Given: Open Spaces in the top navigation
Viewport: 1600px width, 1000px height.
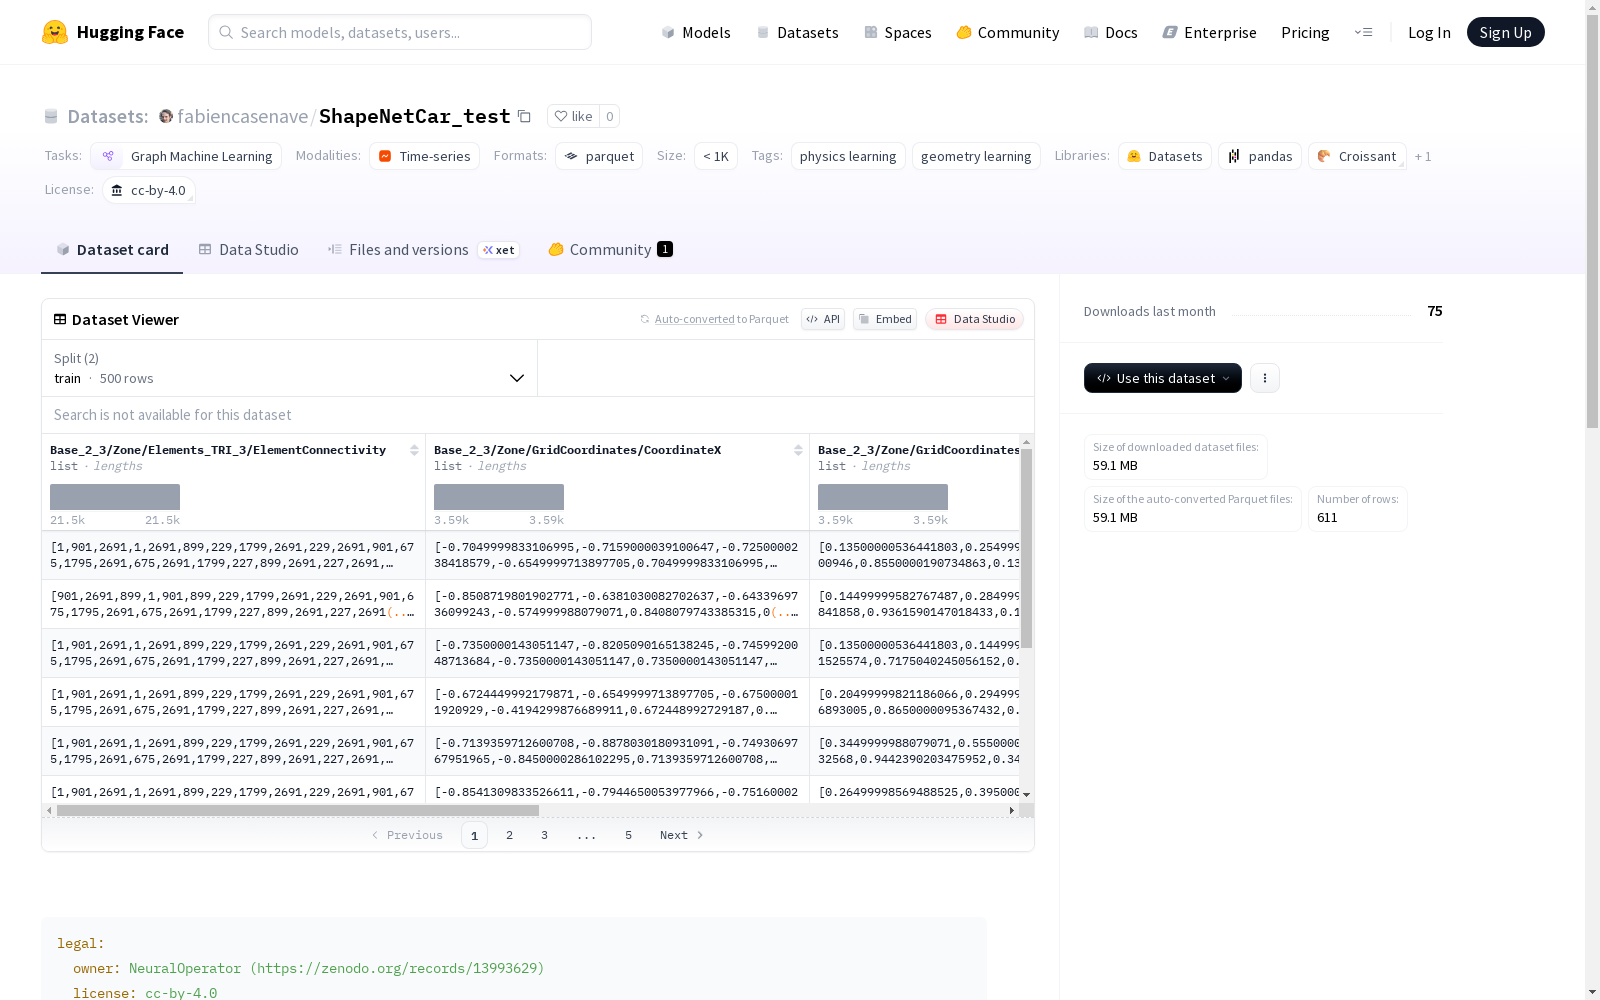Looking at the screenshot, I should click(x=897, y=32).
